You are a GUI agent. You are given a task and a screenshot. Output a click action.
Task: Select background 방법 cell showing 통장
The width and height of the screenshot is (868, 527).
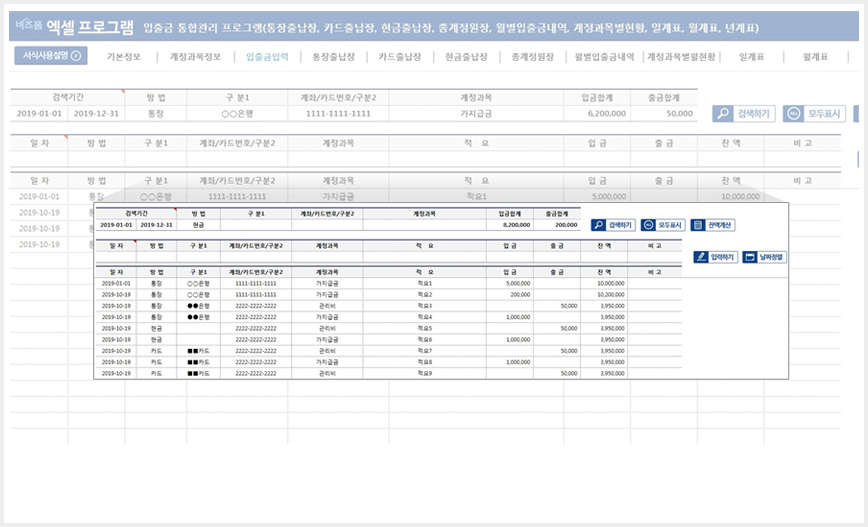[156, 113]
